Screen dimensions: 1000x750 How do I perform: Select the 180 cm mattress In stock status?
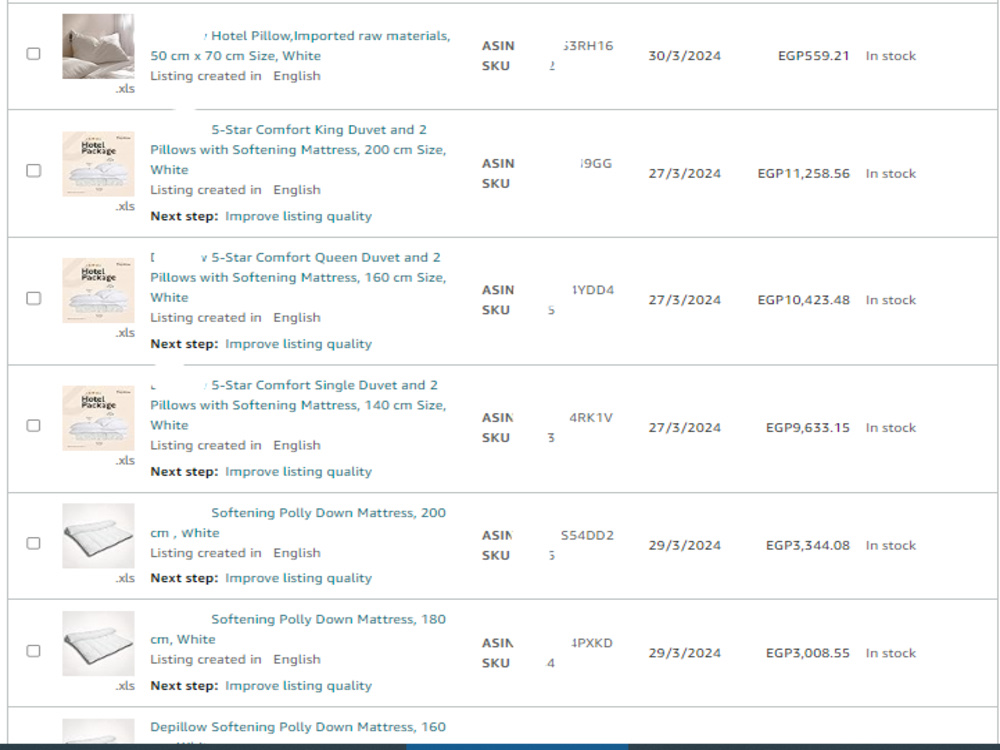(x=891, y=653)
